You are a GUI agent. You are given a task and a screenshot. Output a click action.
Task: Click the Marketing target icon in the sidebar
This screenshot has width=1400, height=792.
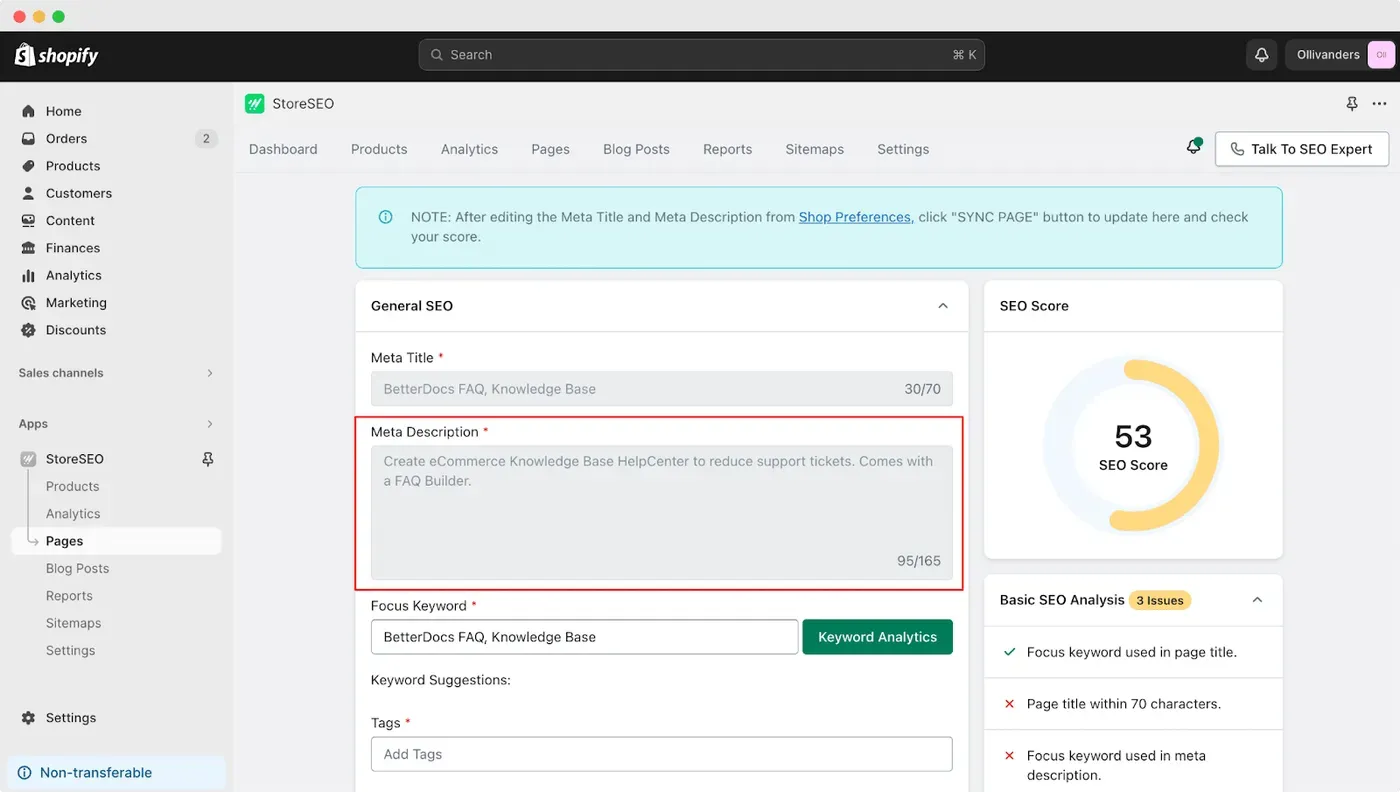click(28, 302)
